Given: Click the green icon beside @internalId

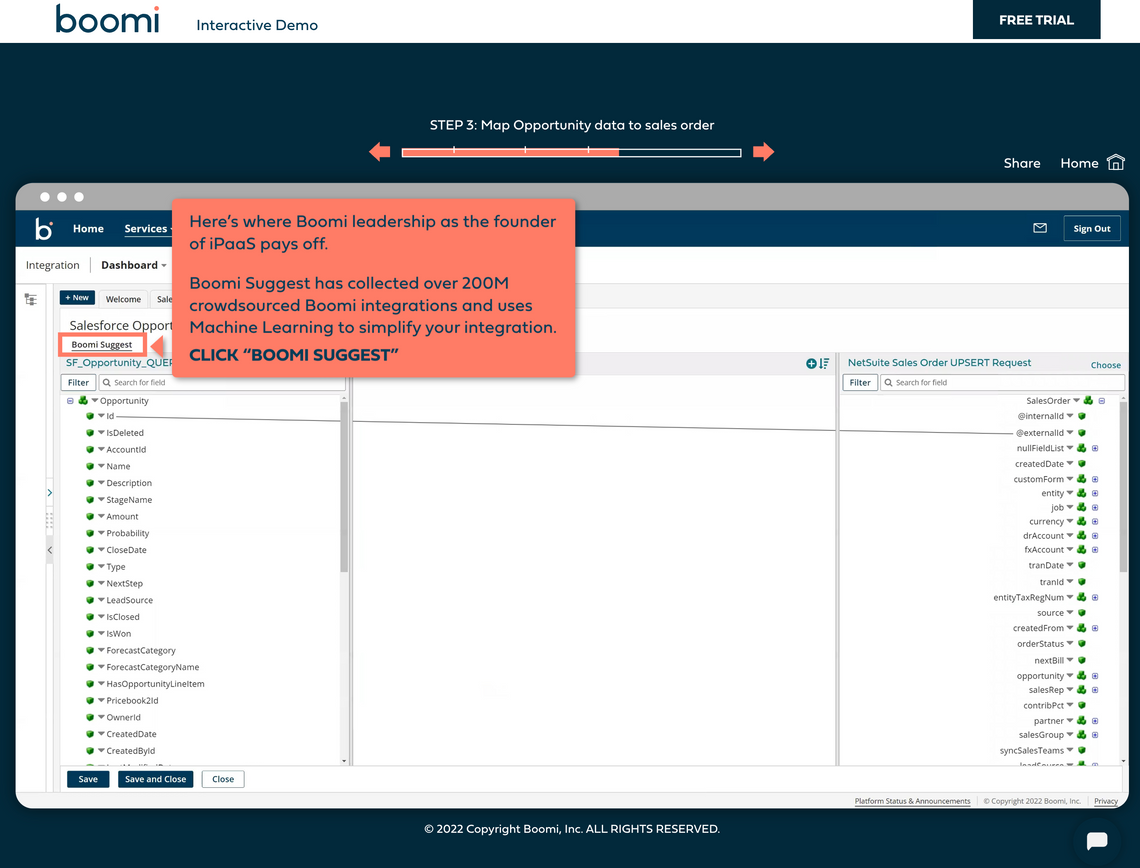Looking at the screenshot, I should coord(1082,416).
